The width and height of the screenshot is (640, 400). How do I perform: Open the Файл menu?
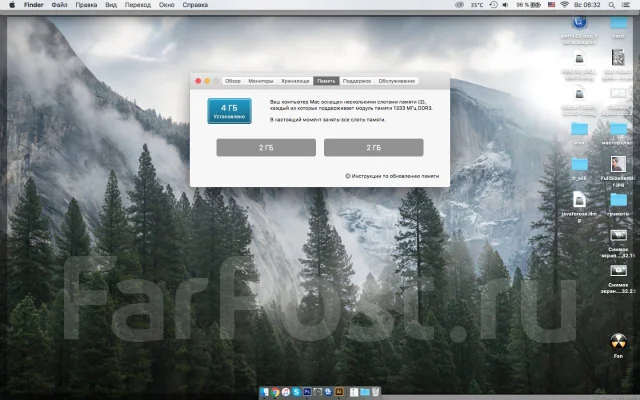(60, 5)
